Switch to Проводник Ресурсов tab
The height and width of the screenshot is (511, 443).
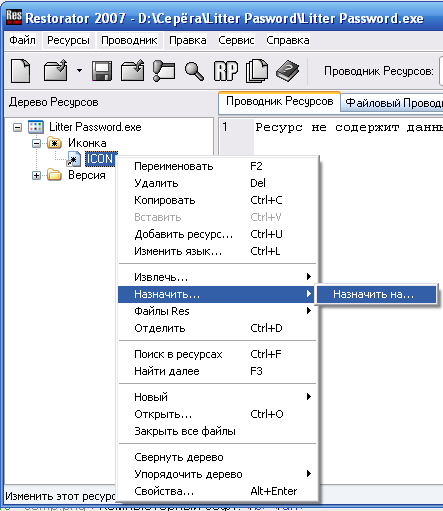tap(279, 102)
